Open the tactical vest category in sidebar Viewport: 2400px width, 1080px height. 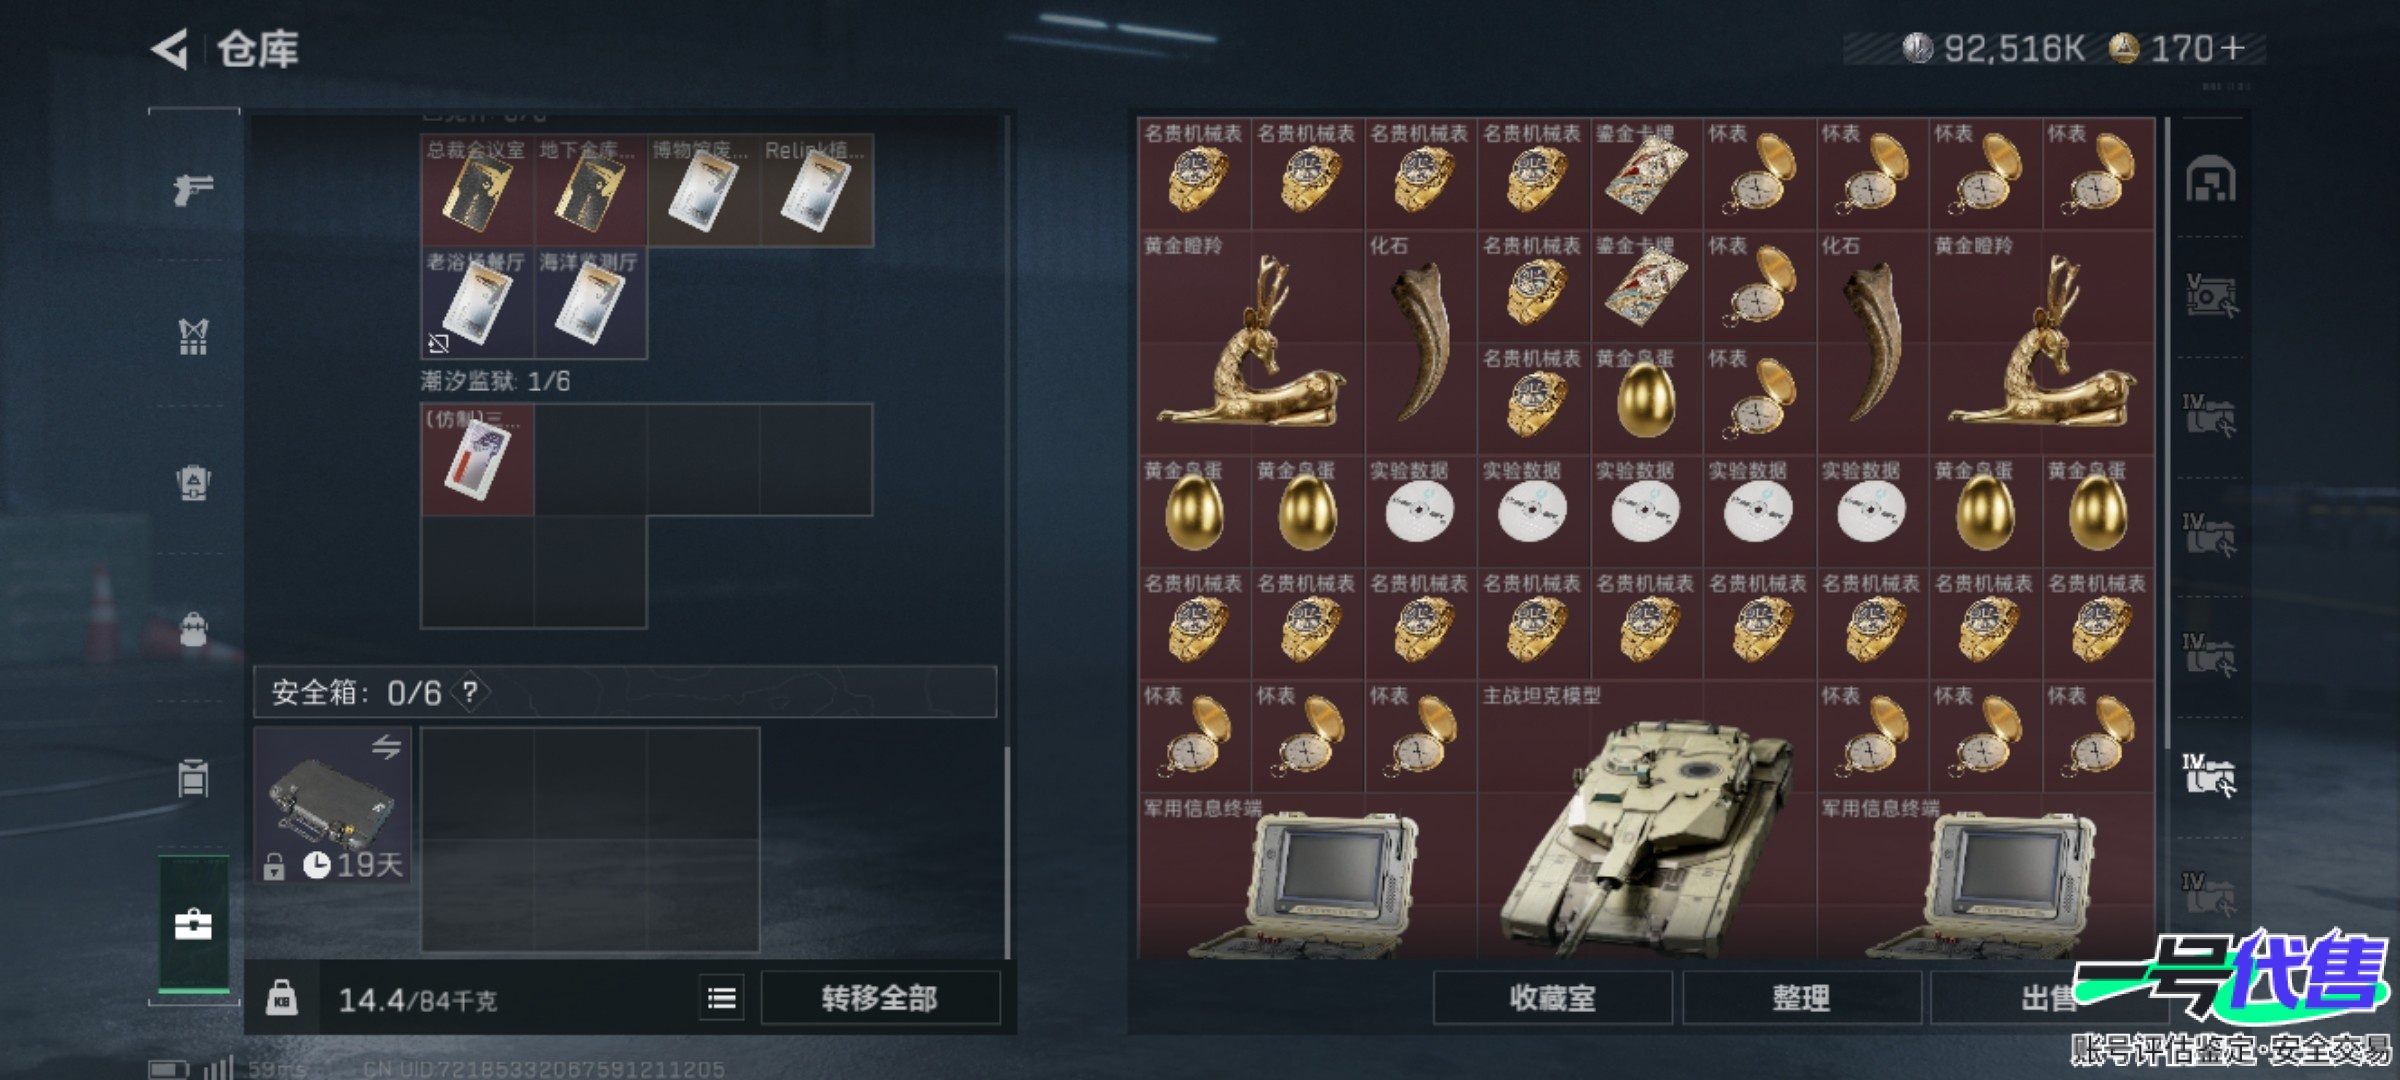[193, 336]
